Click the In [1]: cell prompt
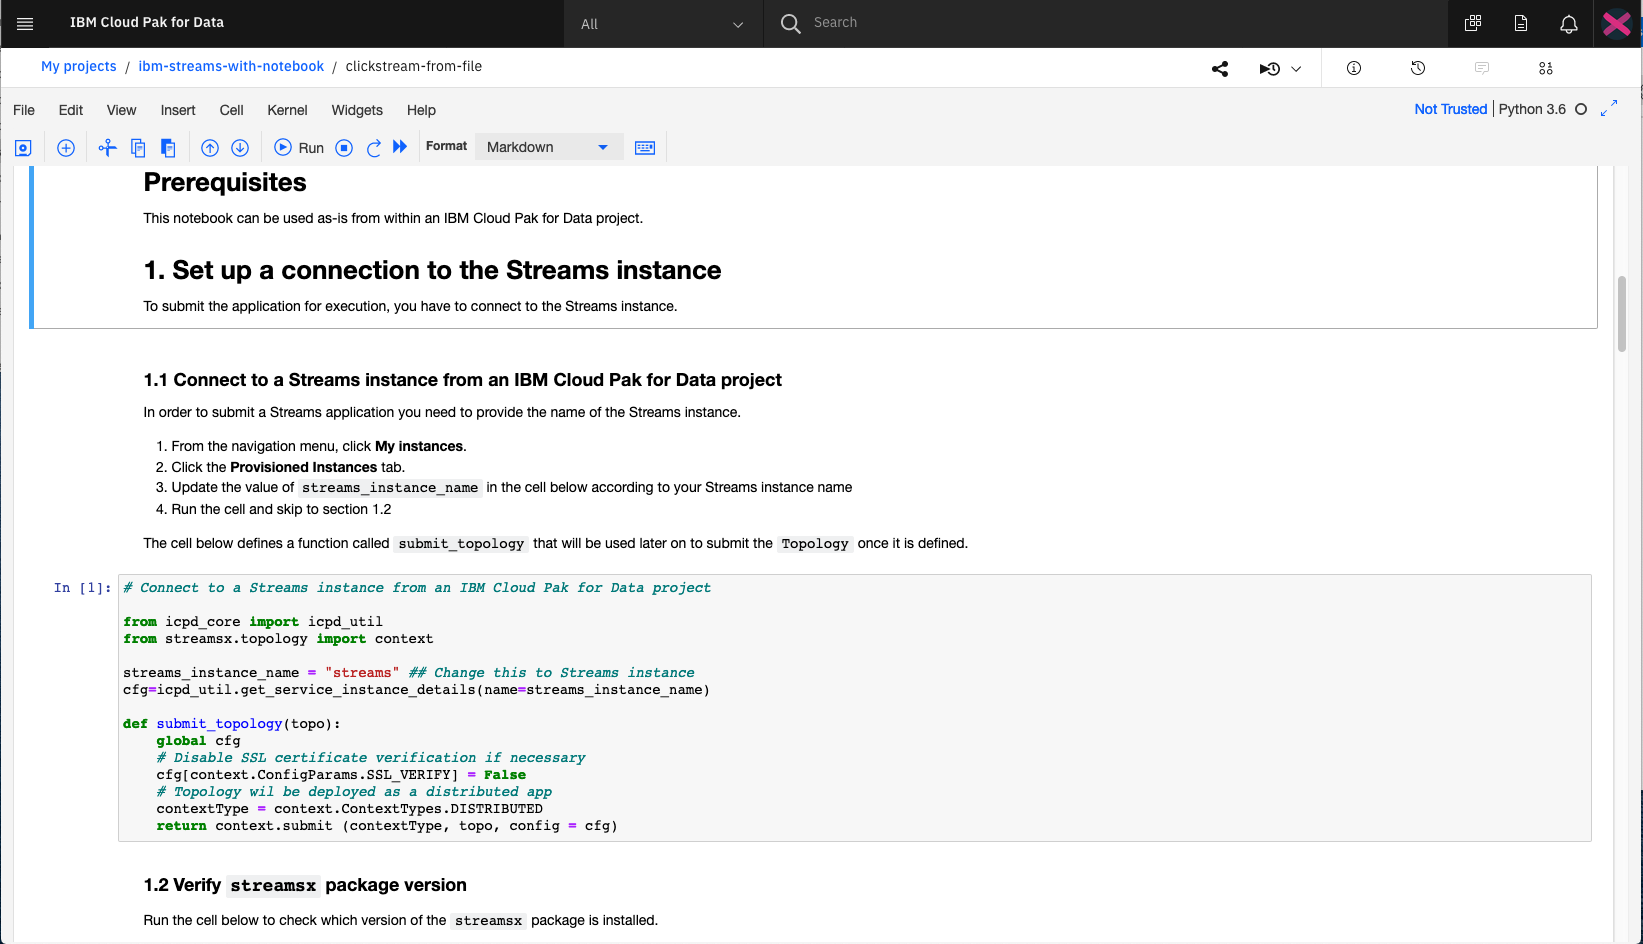Image resolution: width=1643 pixels, height=944 pixels. [83, 588]
